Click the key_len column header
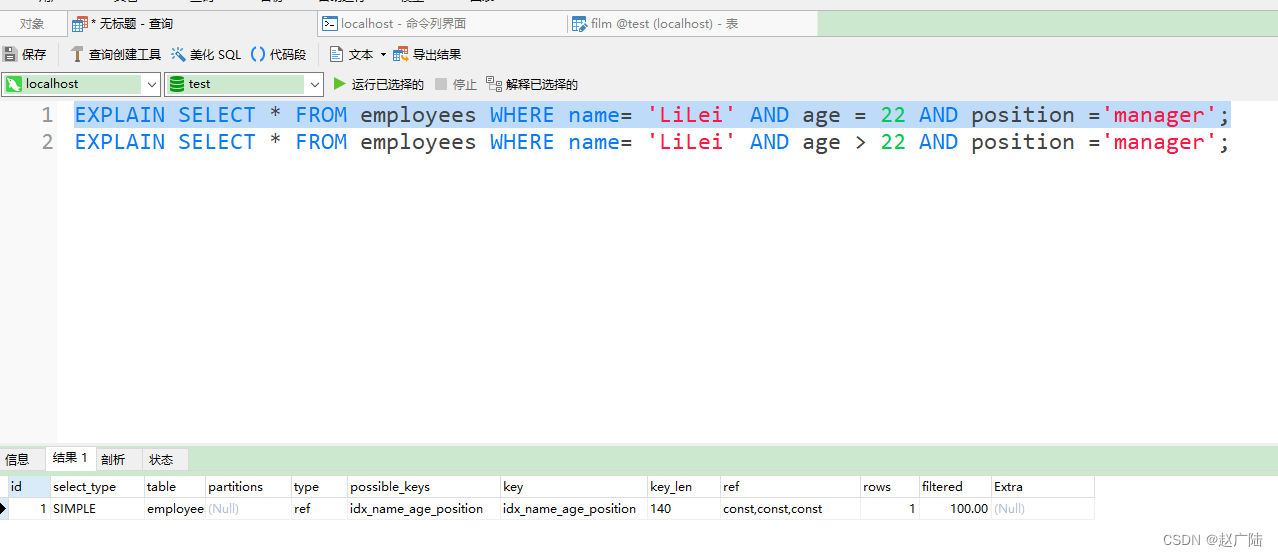Image resolution: width=1278 pixels, height=557 pixels. tap(684, 487)
